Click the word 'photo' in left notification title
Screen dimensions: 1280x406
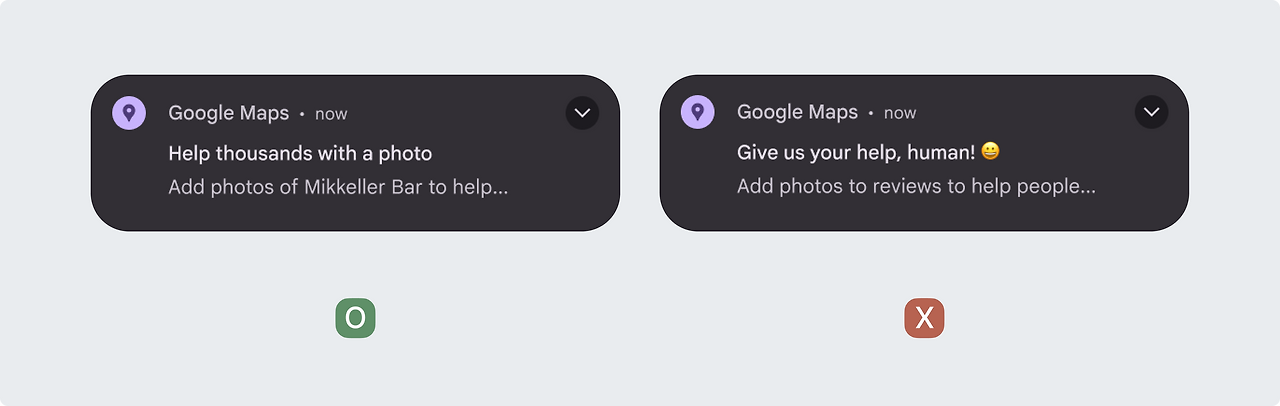[x=406, y=154]
